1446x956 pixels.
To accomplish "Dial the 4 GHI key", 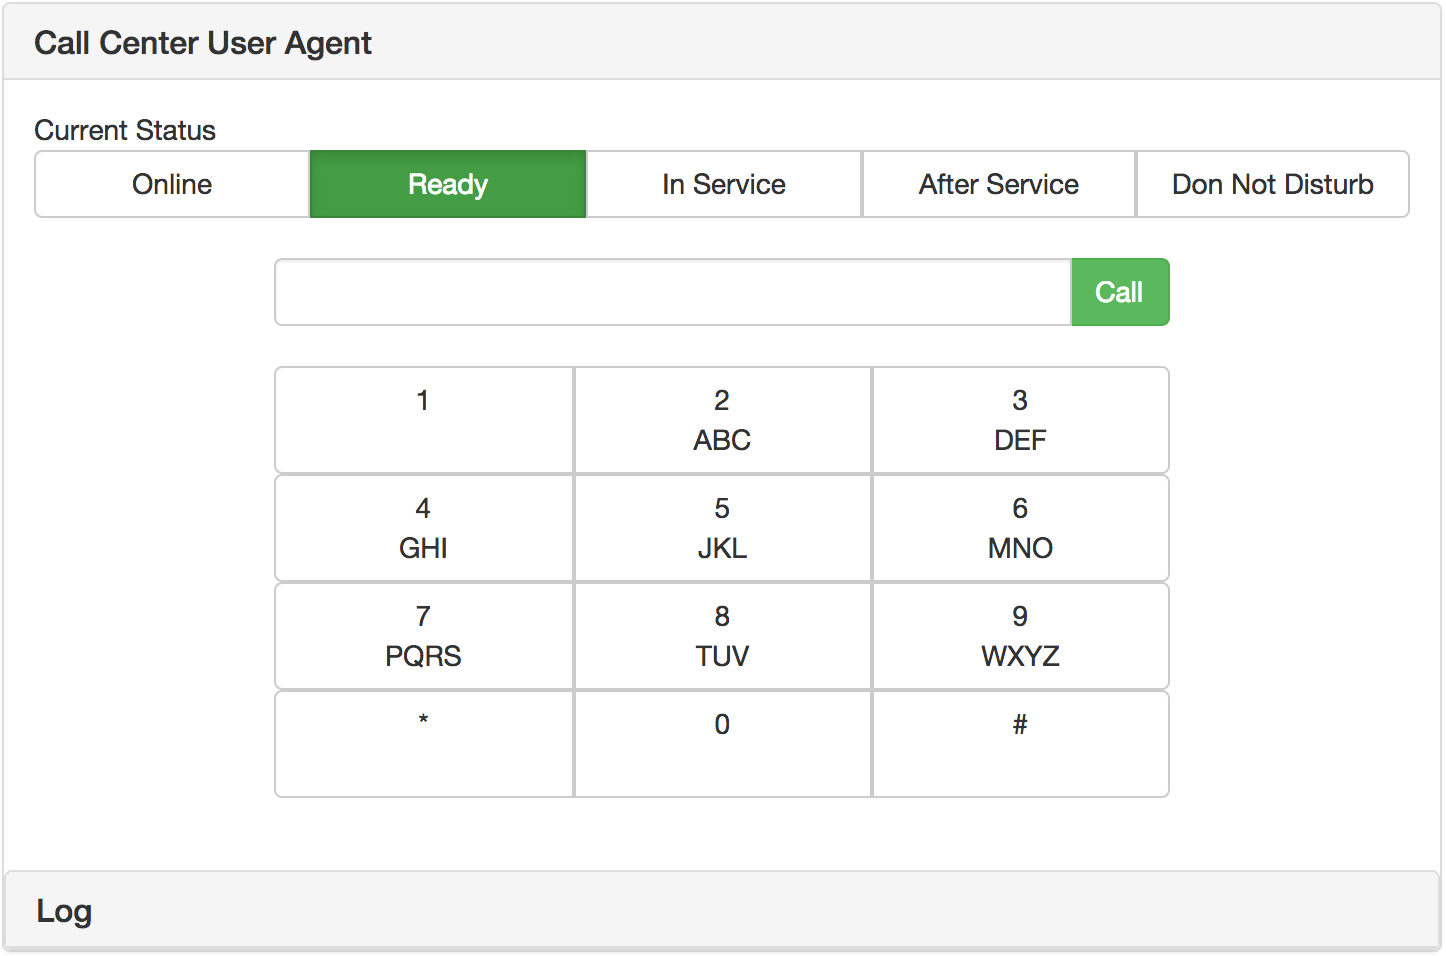I will (424, 528).
